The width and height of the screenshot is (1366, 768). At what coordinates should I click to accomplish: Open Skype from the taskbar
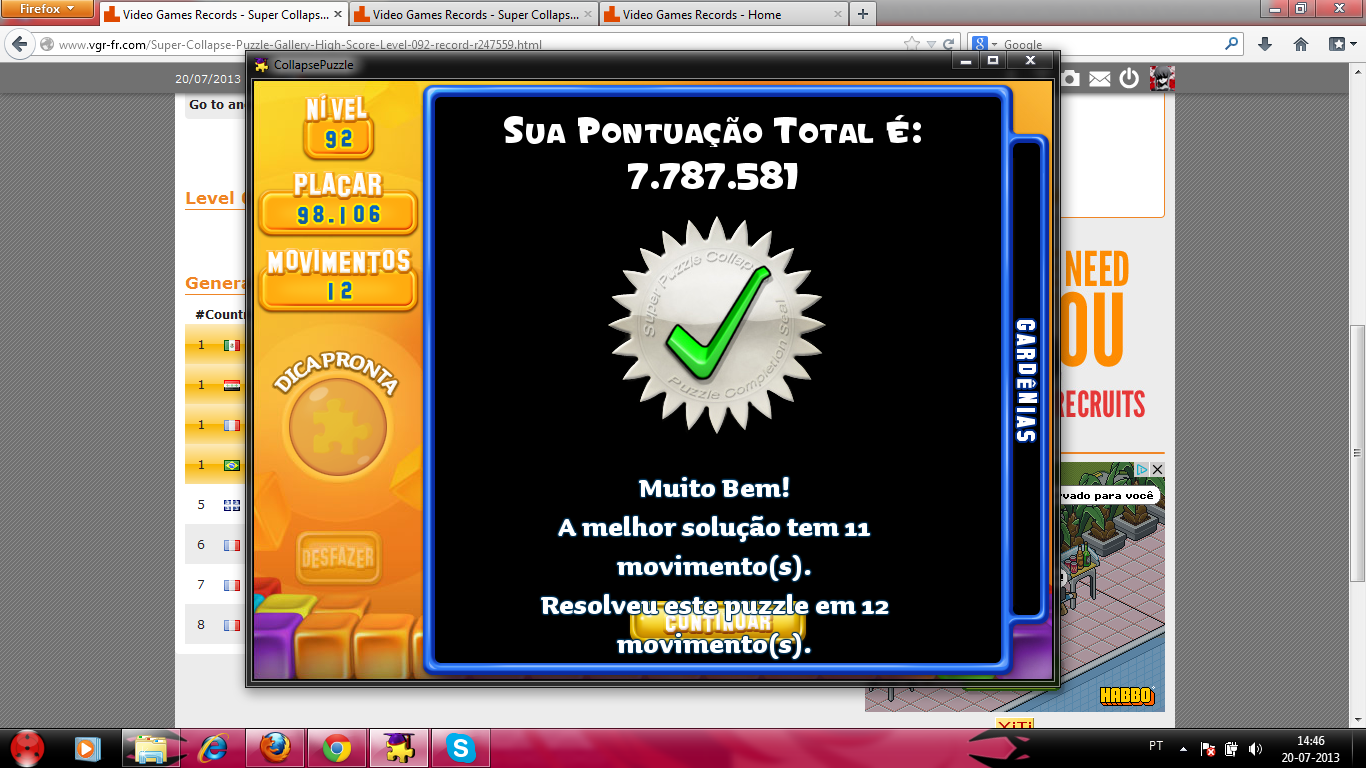pos(460,747)
